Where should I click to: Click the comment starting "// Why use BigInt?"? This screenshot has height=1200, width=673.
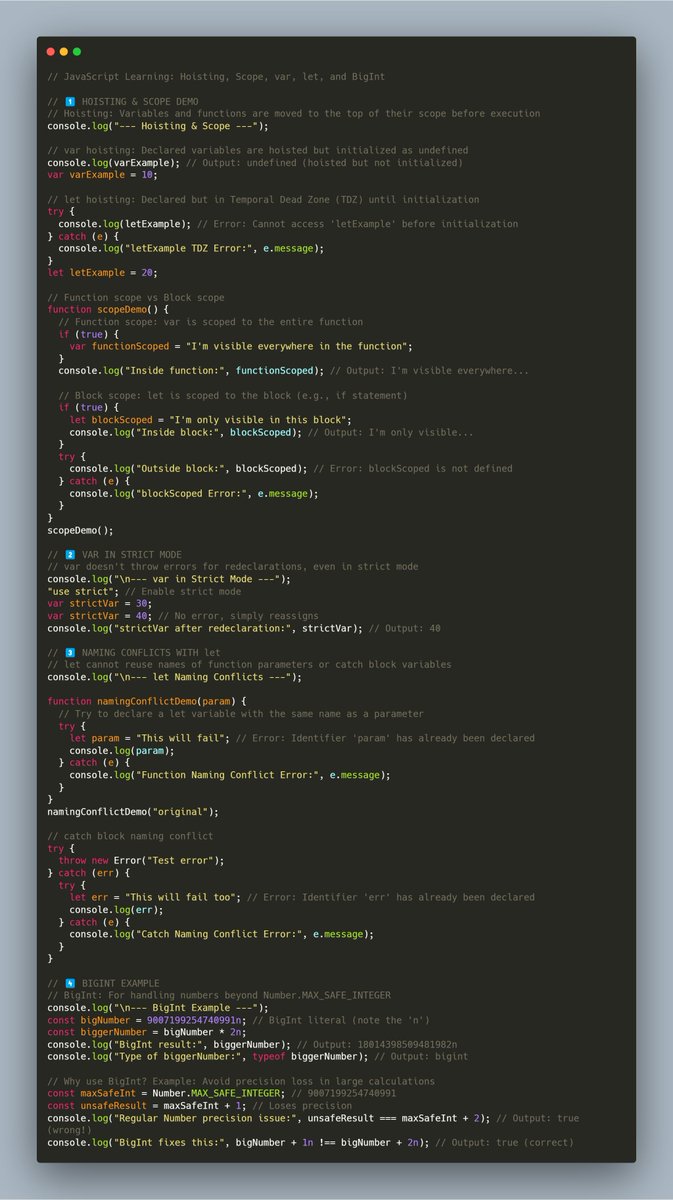tap(241, 1081)
